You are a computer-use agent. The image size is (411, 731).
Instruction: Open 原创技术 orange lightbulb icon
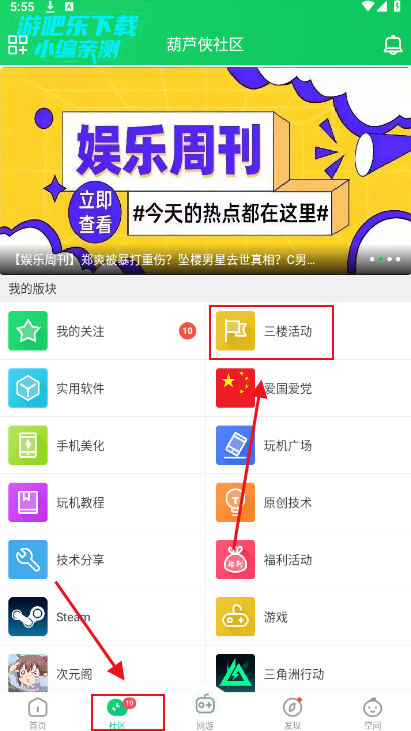click(235, 503)
